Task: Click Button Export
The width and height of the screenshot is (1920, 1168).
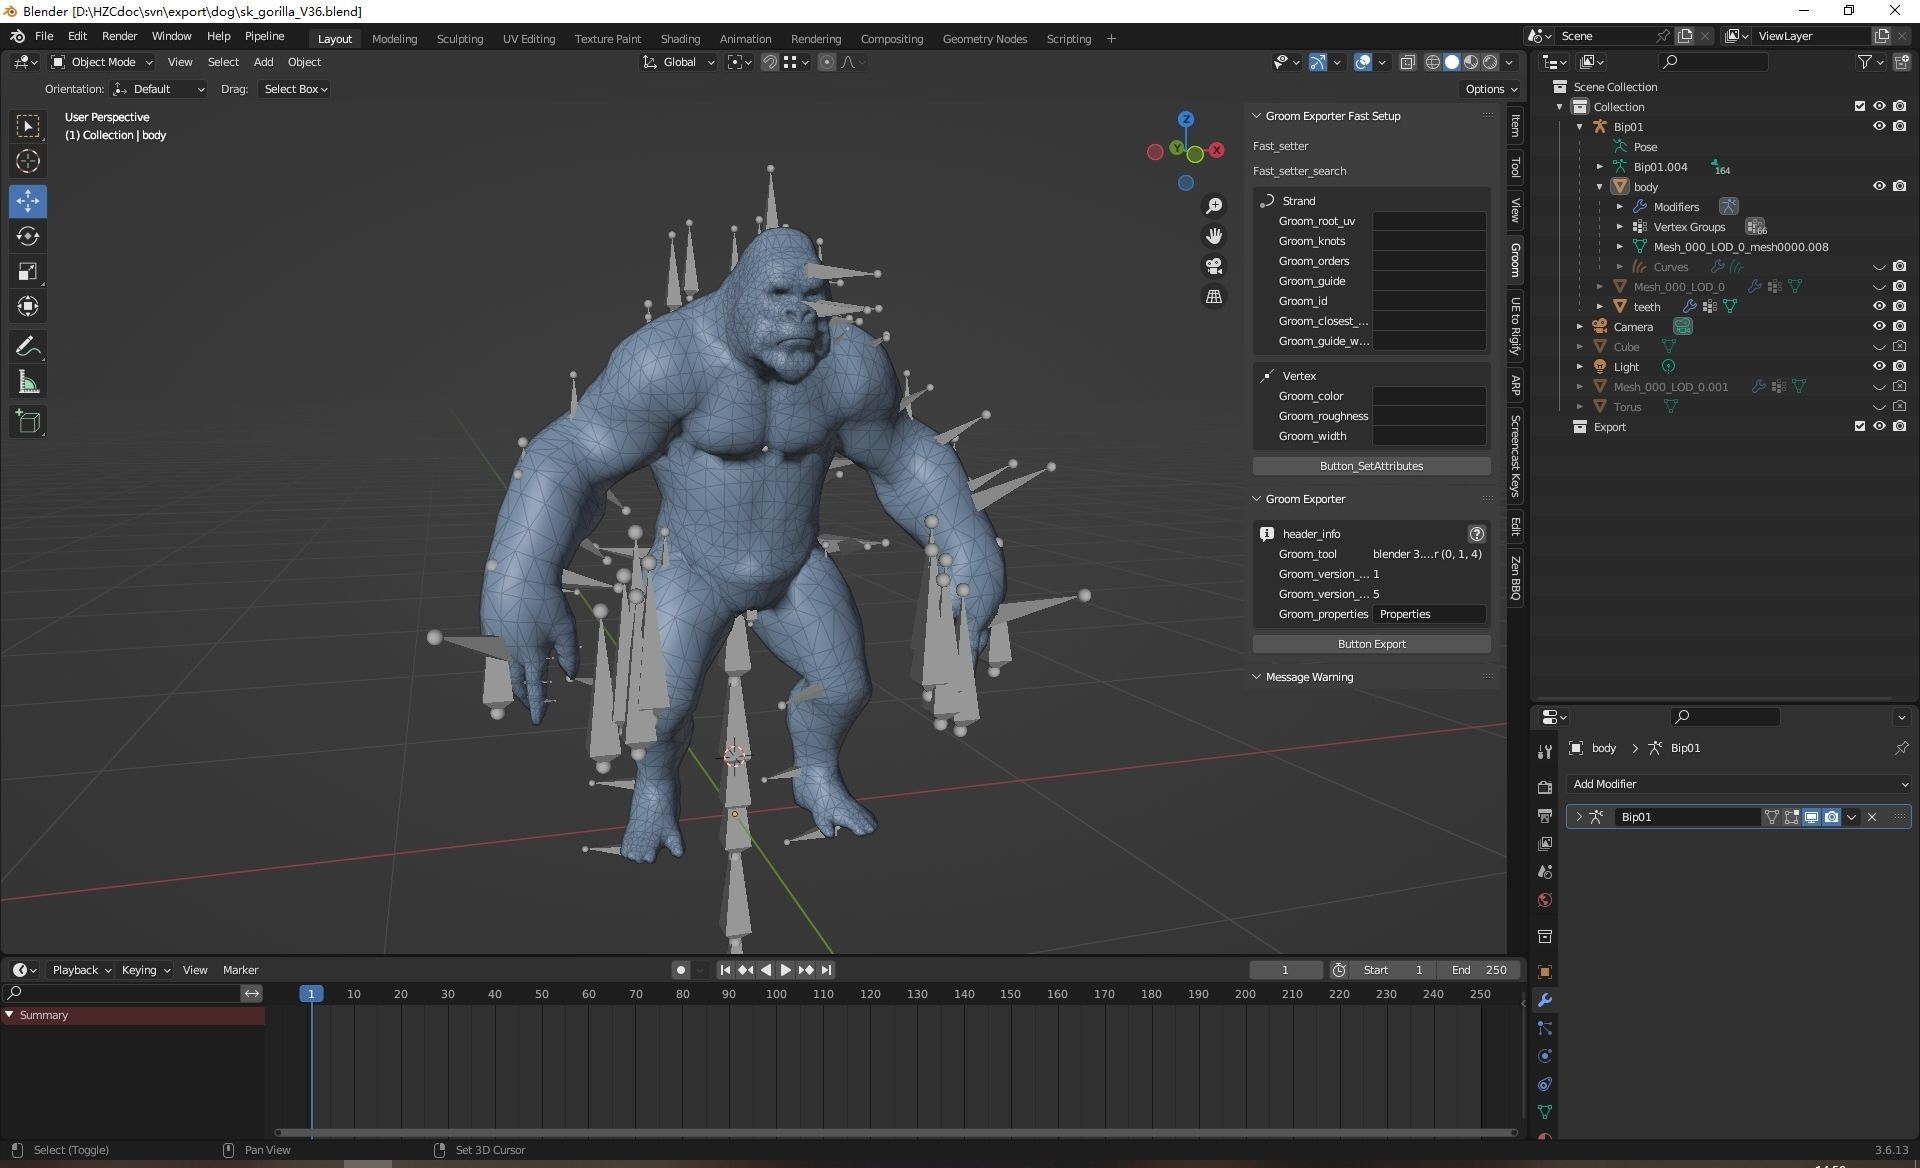Action: pyautogui.click(x=1371, y=644)
